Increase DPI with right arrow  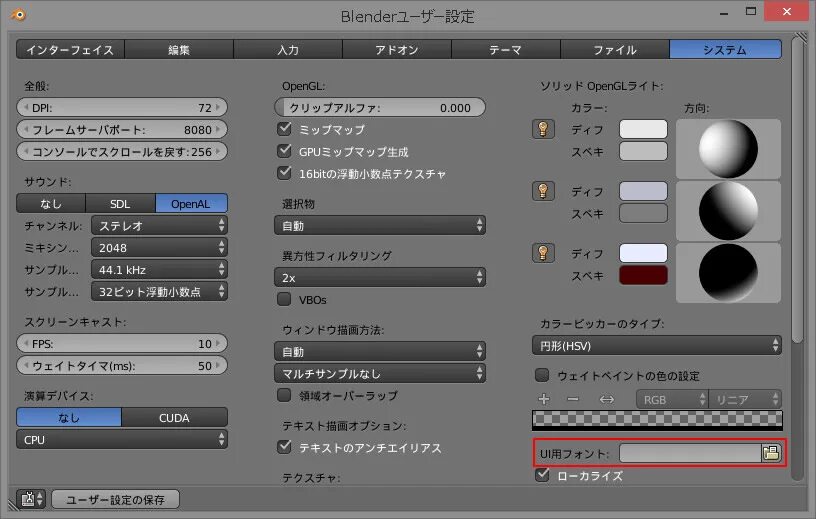218,107
